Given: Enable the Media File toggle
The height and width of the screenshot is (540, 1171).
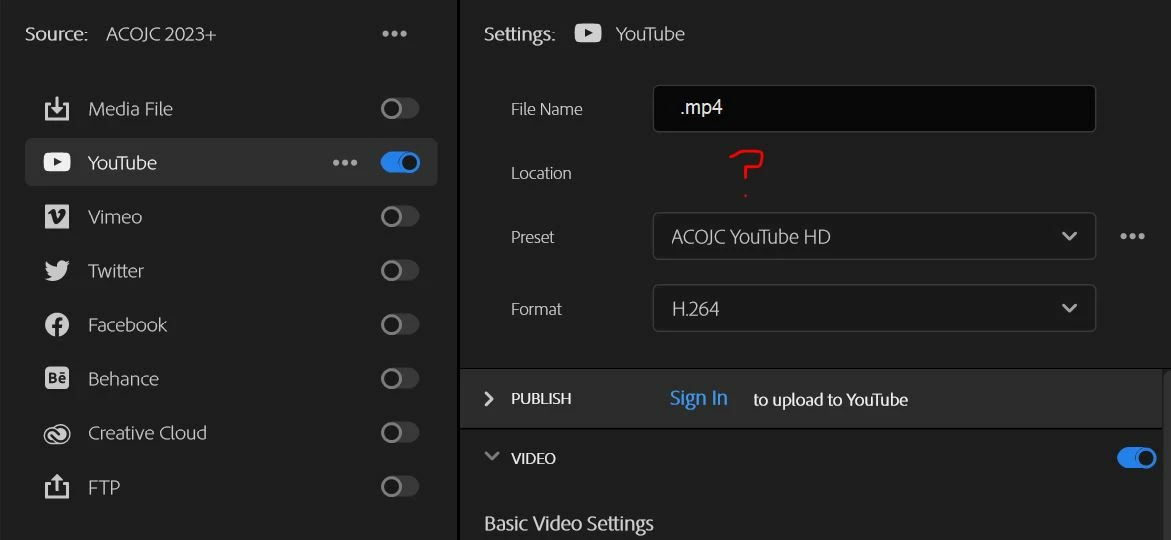Looking at the screenshot, I should click(x=400, y=109).
